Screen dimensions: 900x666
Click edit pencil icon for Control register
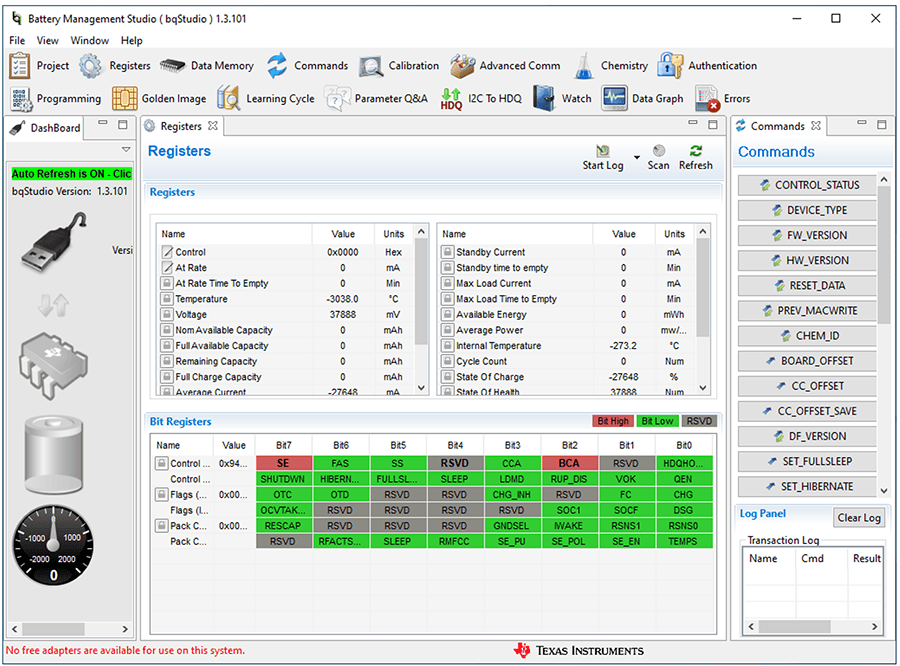pos(167,251)
